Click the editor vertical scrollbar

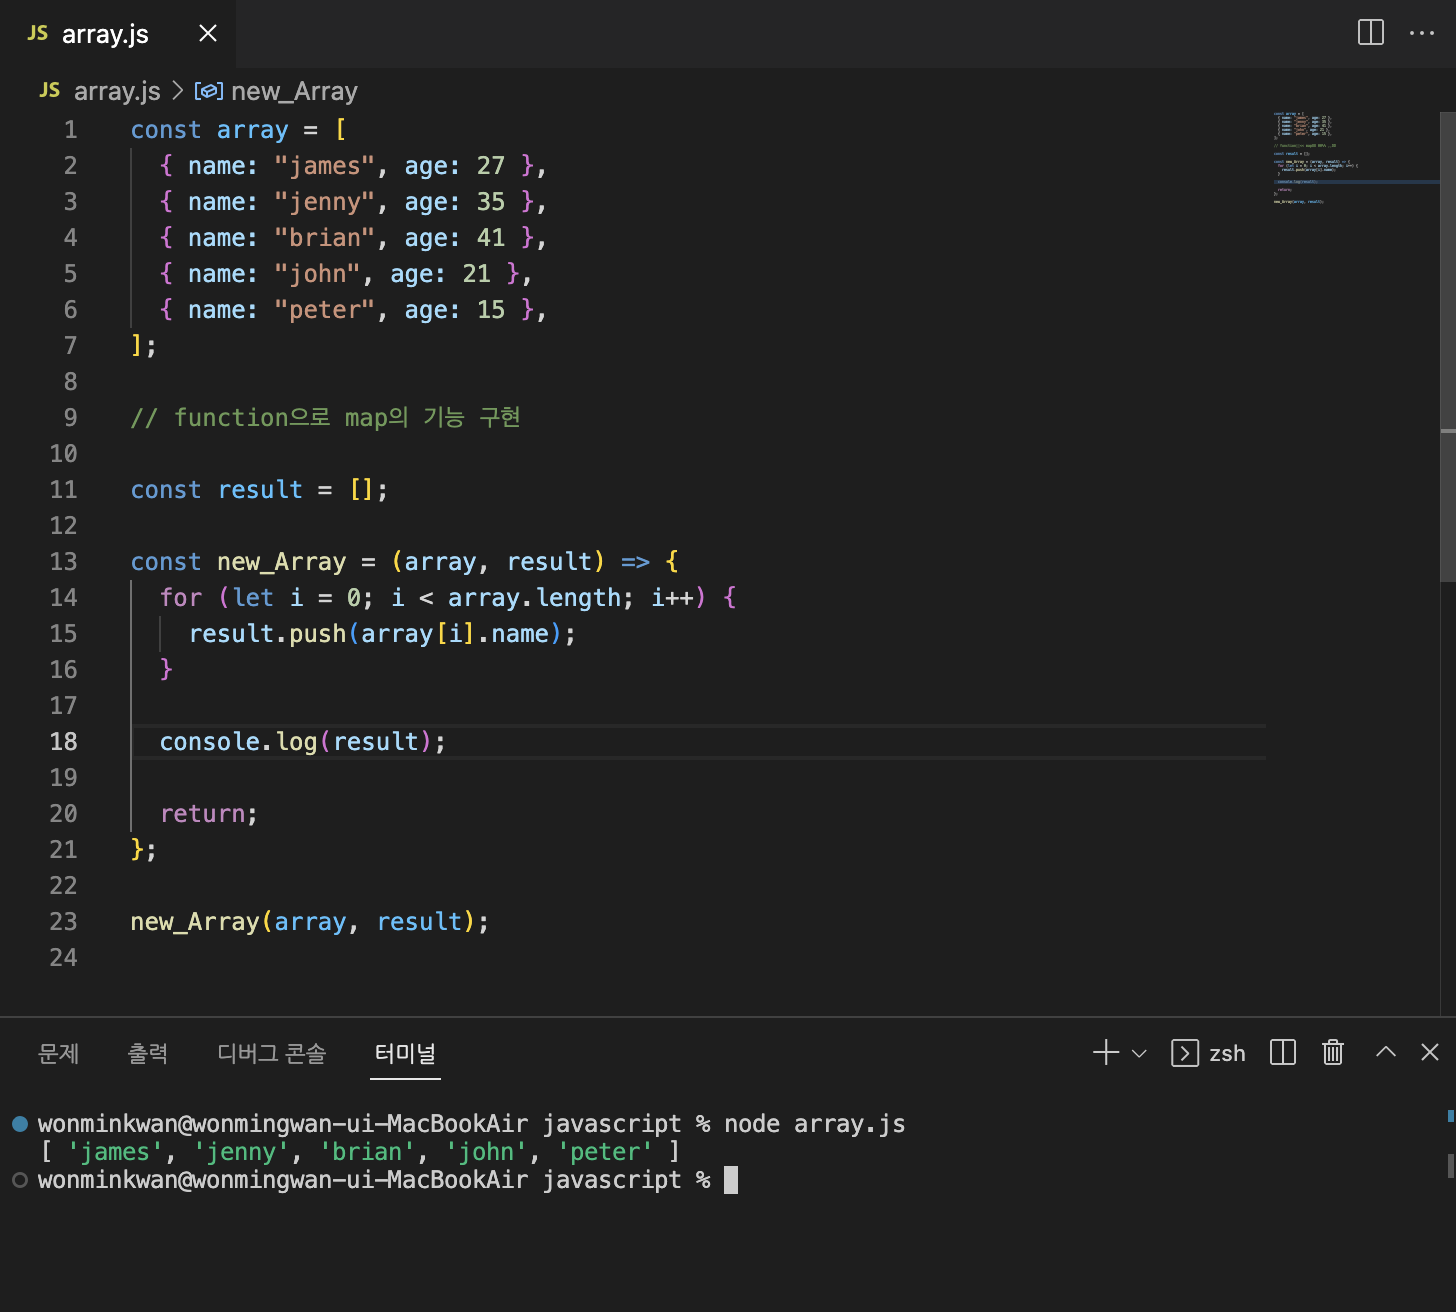(1448, 345)
